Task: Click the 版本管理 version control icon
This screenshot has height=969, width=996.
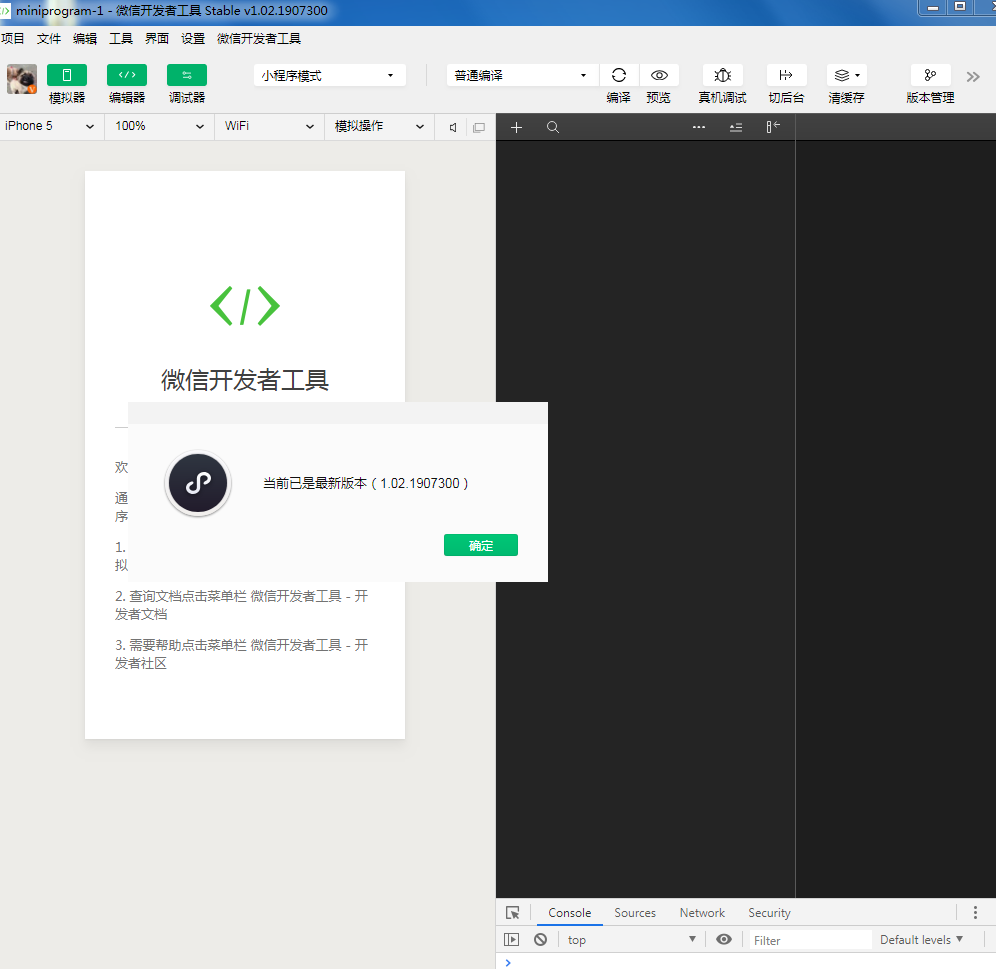Action: tap(930, 75)
